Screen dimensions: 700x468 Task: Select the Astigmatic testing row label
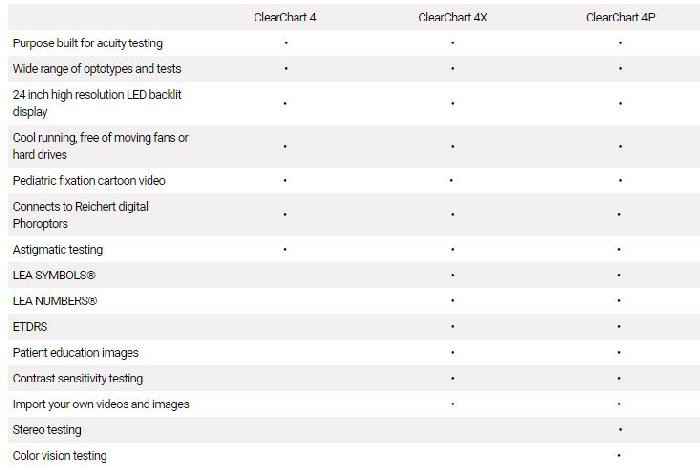58,250
